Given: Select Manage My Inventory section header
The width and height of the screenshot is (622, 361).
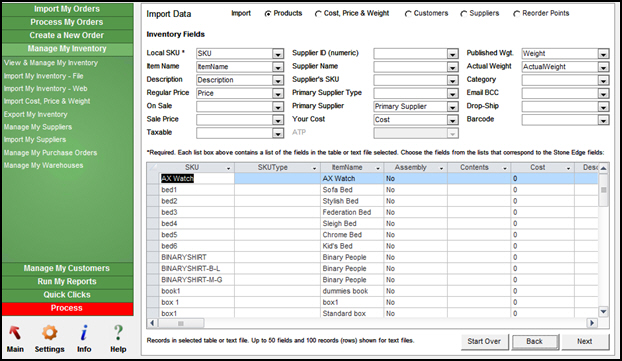Looking at the screenshot, I should click(67, 49).
